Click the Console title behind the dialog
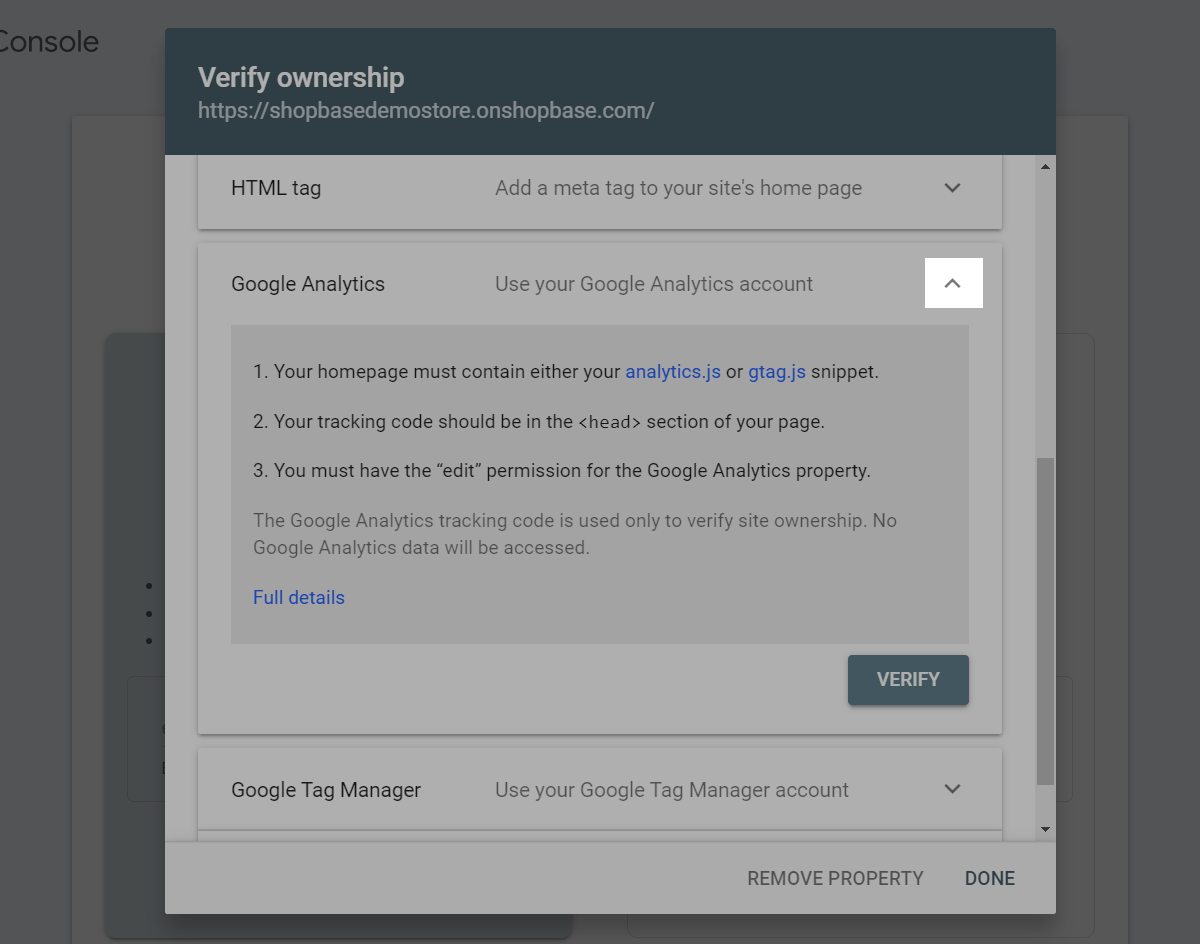Image resolution: width=1200 pixels, height=944 pixels. tap(49, 42)
